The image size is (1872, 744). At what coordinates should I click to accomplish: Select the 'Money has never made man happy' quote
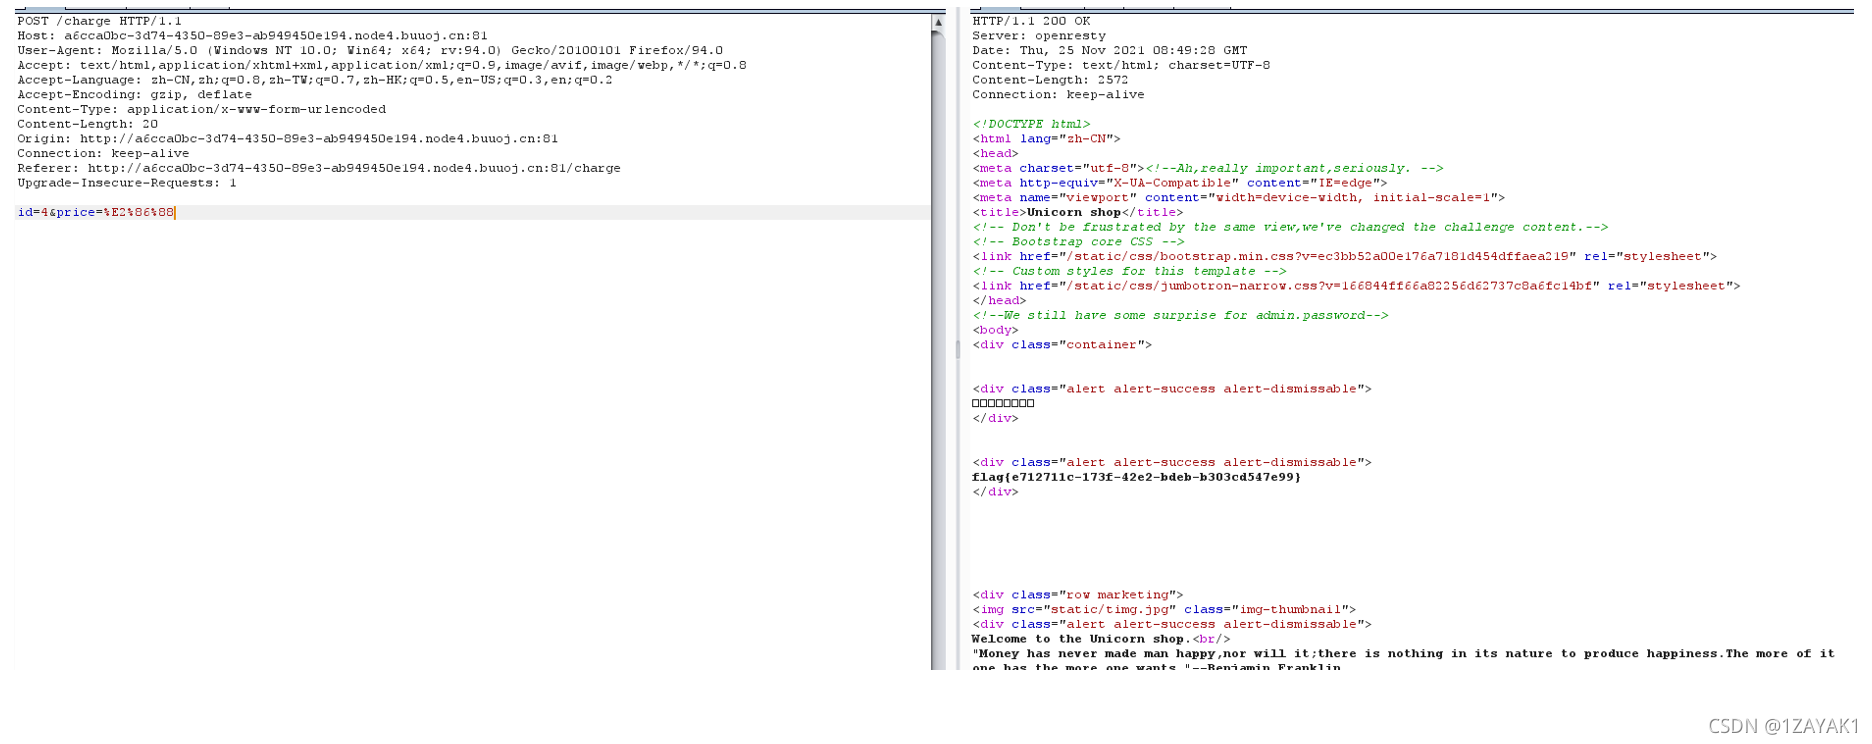pos(1404,661)
